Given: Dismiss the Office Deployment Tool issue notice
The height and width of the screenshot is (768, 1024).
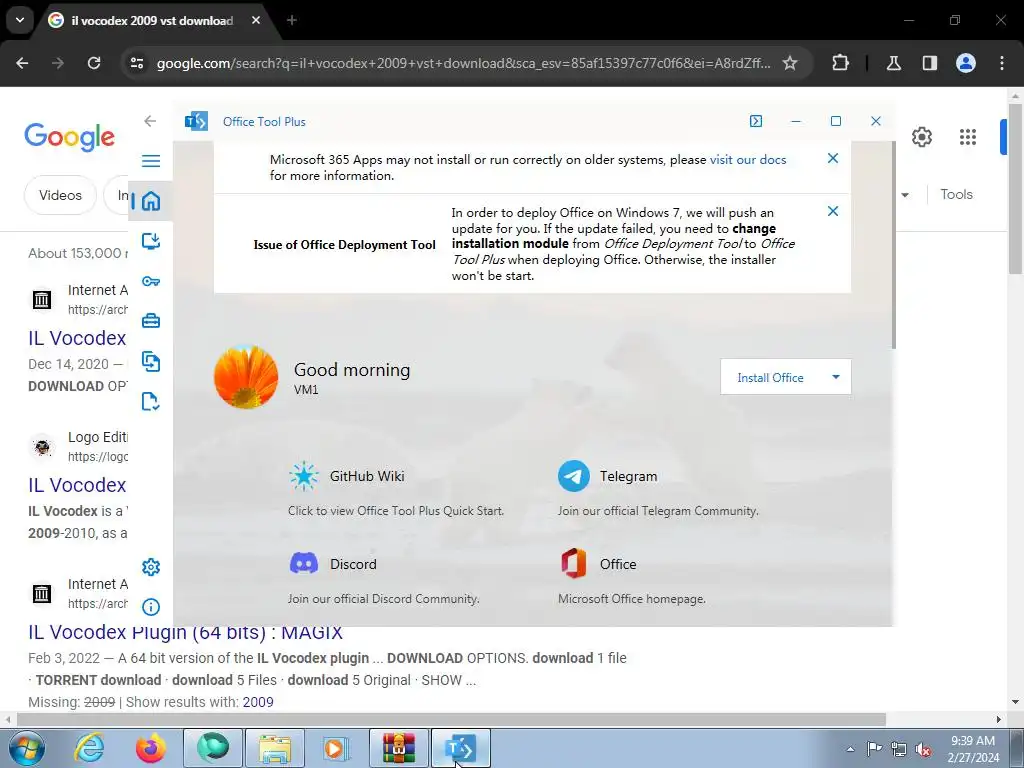Looking at the screenshot, I should [x=833, y=211].
